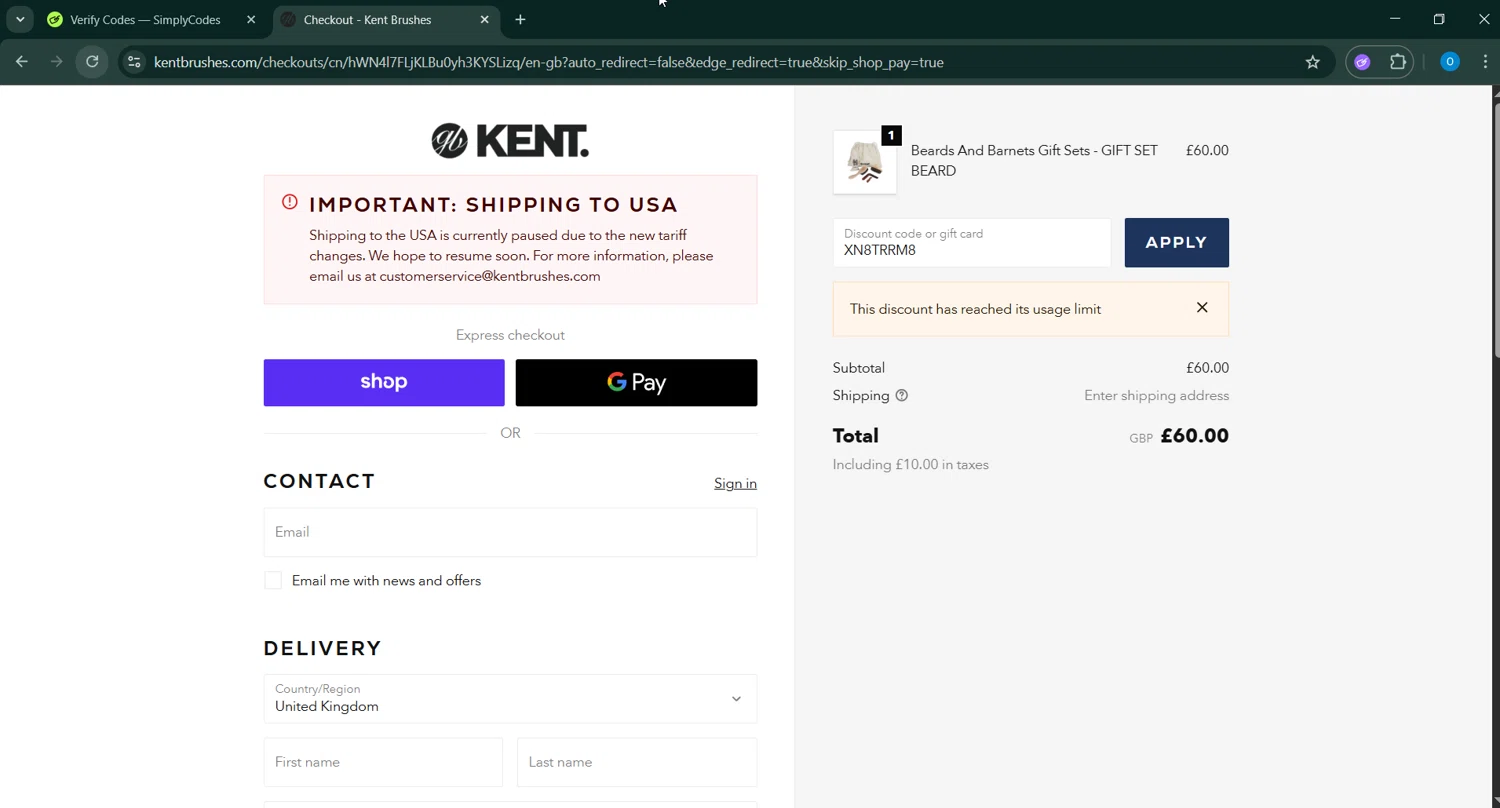Reload the checkout page

pyautogui.click(x=92, y=62)
